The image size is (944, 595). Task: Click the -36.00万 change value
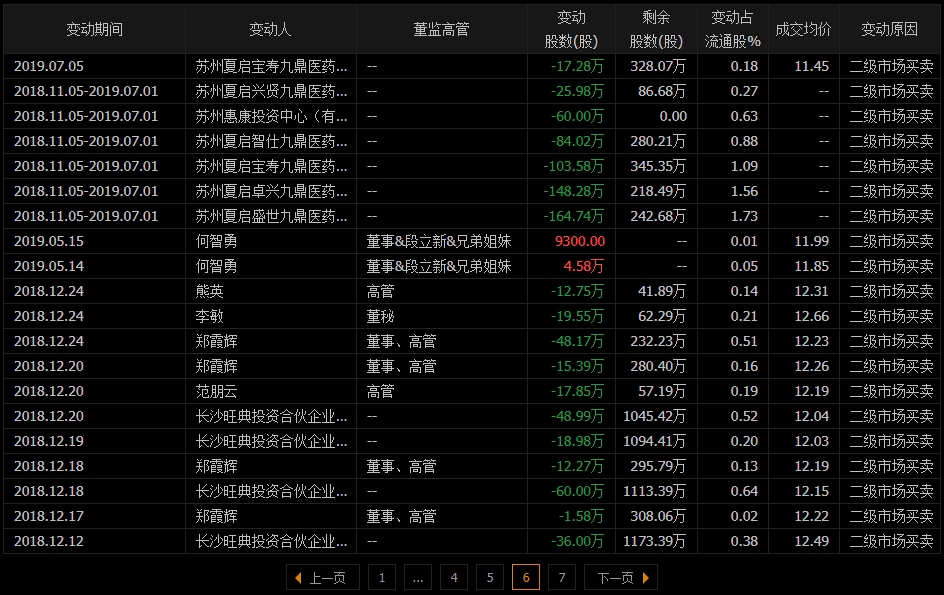click(x=577, y=541)
